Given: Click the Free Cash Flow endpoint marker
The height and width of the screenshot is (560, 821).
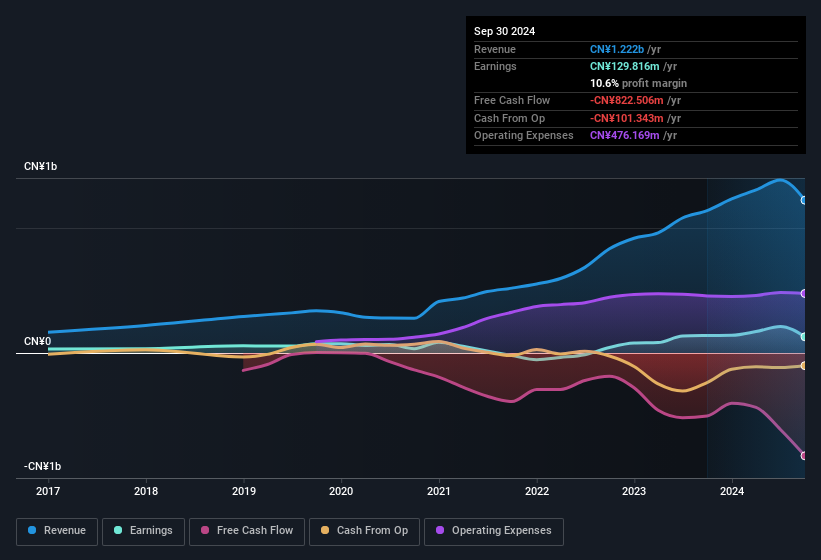Looking at the screenshot, I should coord(804,456).
